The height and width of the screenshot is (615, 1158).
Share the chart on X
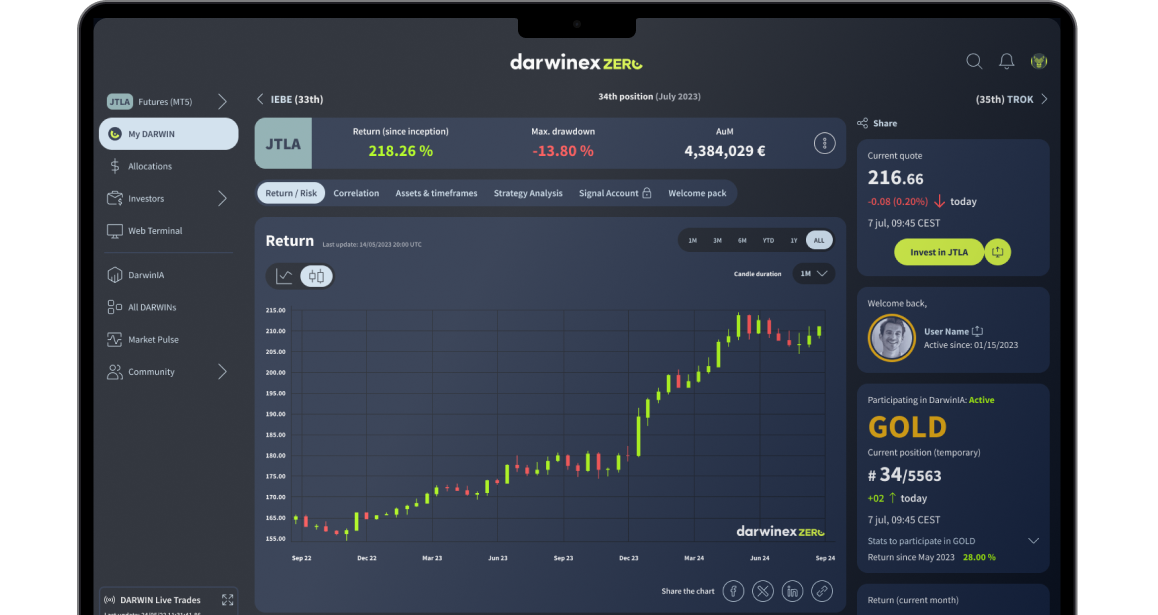(x=763, y=591)
